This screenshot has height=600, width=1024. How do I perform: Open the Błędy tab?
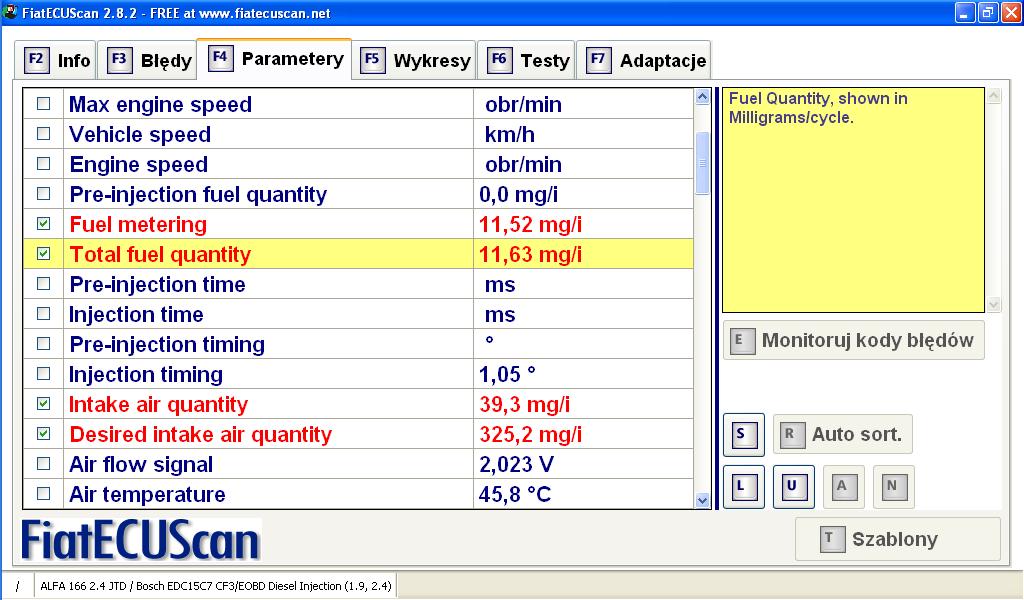click(x=150, y=60)
